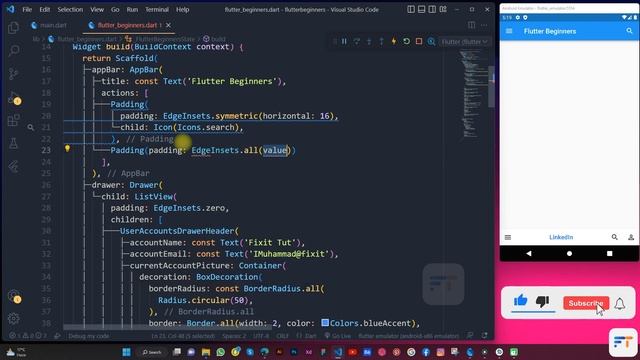The height and width of the screenshot is (360, 640).
Task: Open the Run menu
Action: click(132, 9)
